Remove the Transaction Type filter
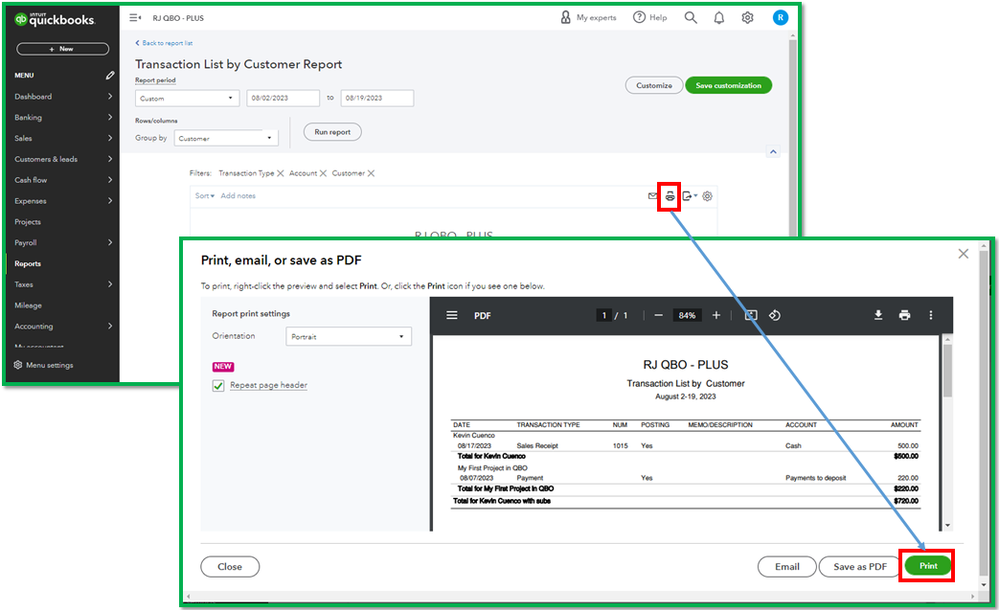Screen dimensions: 999x610 tap(280, 173)
